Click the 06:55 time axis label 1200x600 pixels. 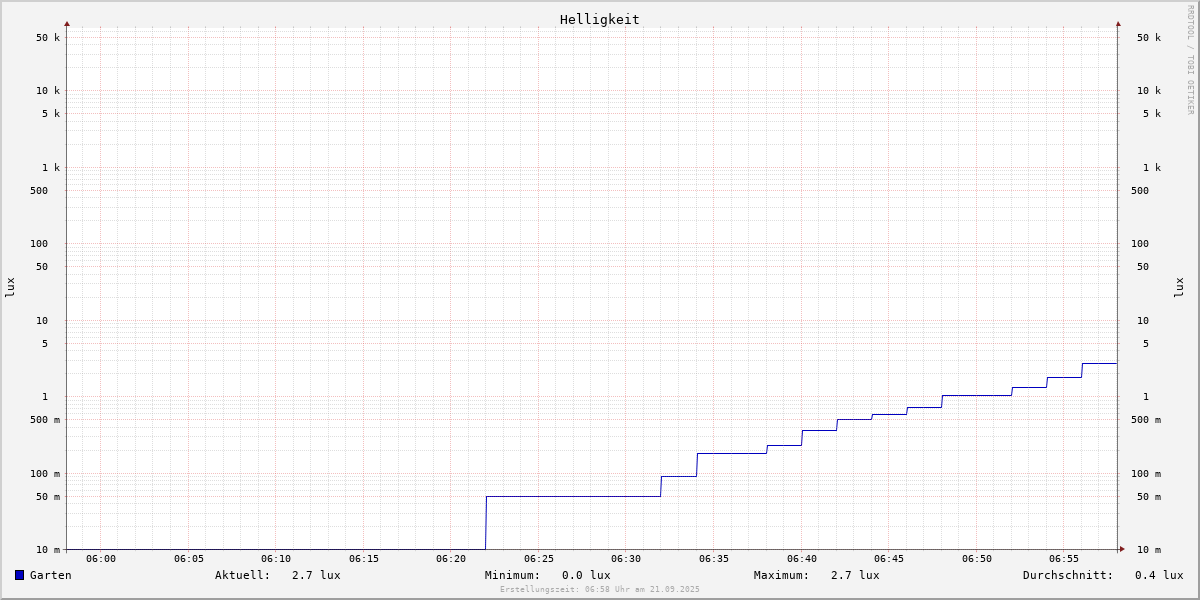1064,559
